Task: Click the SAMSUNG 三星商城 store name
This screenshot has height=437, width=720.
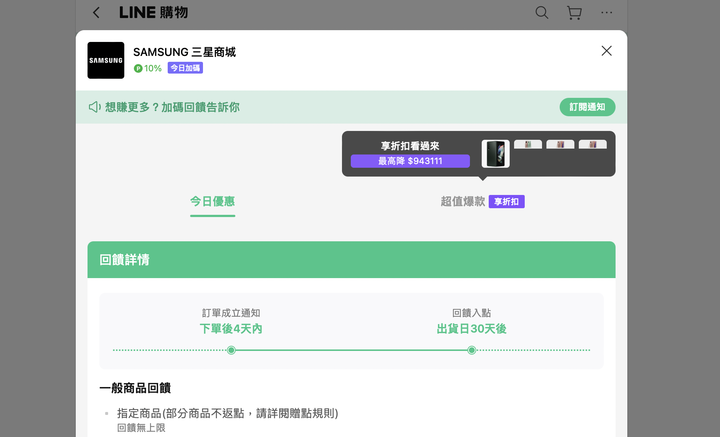Action: click(x=184, y=52)
